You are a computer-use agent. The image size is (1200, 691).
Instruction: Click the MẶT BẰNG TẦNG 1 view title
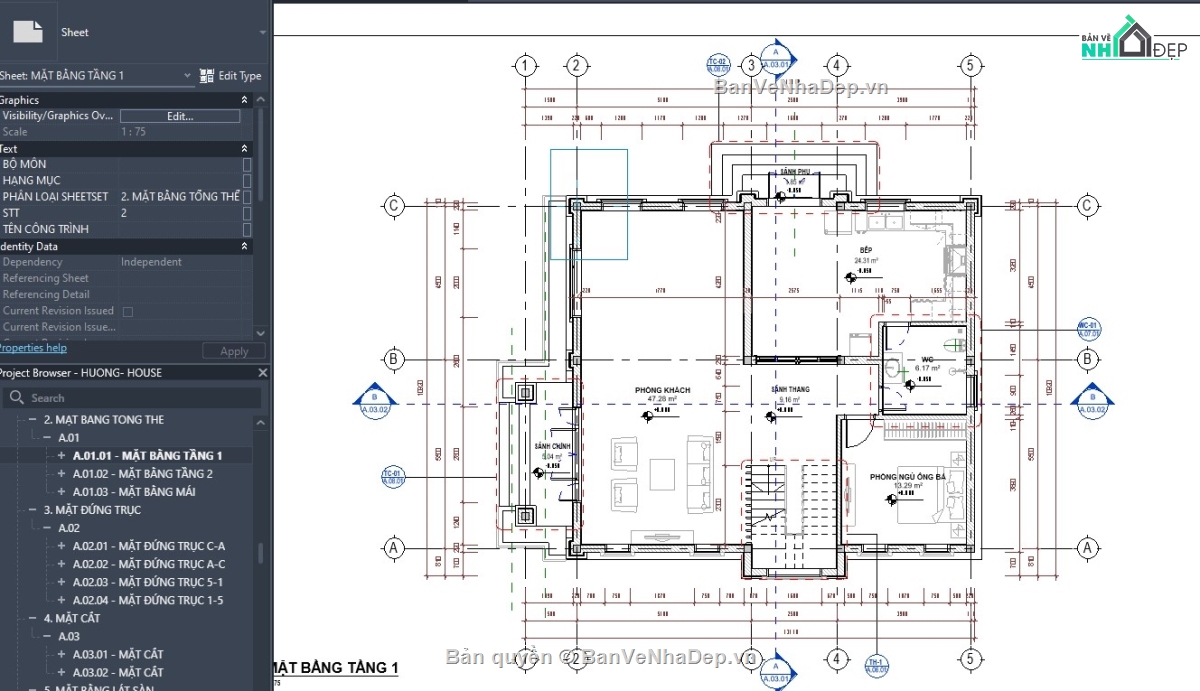(336, 667)
